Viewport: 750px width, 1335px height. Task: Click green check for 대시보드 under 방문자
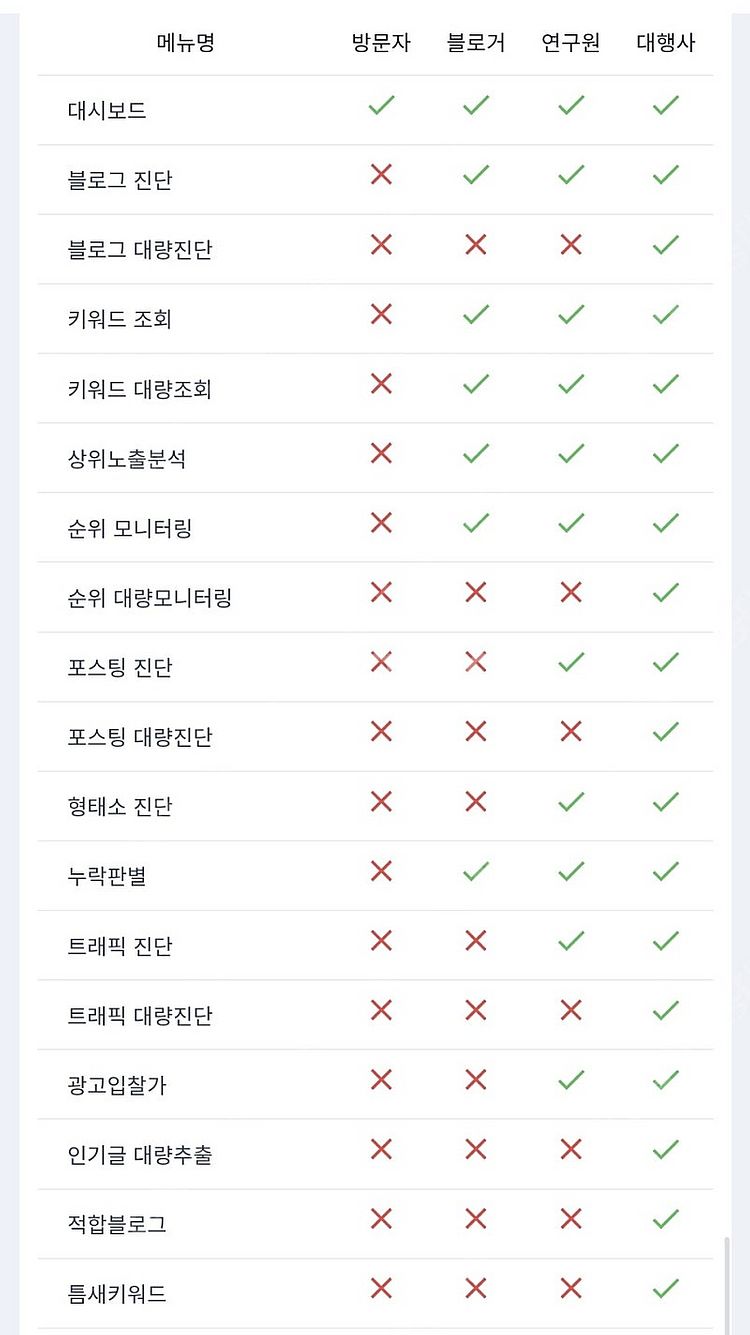point(381,105)
